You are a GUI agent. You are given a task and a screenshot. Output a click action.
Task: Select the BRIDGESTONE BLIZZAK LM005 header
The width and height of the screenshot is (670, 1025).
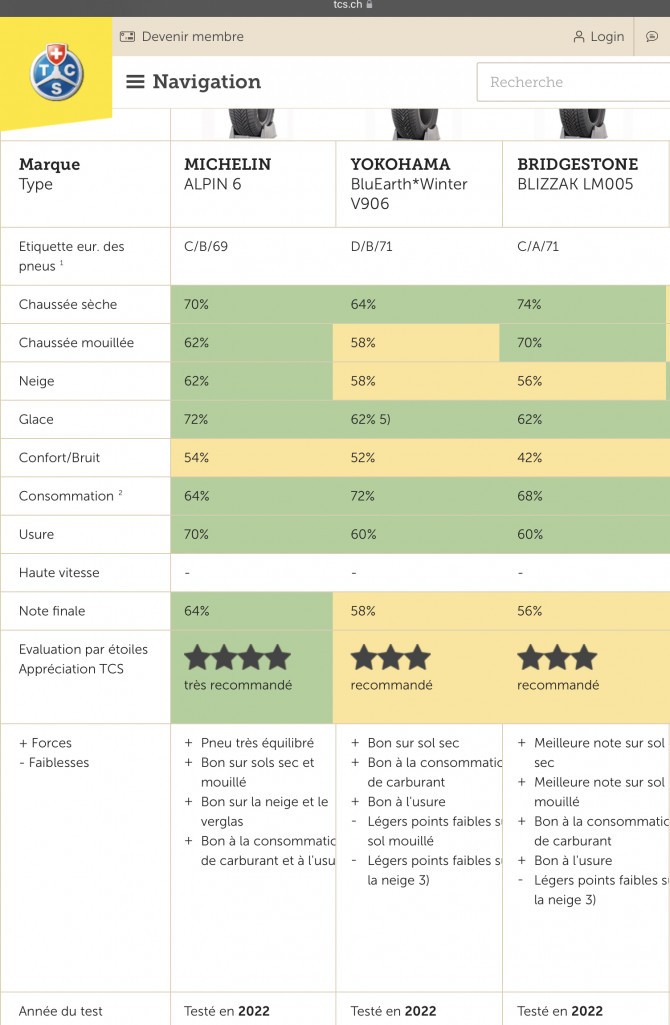[x=586, y=184]
